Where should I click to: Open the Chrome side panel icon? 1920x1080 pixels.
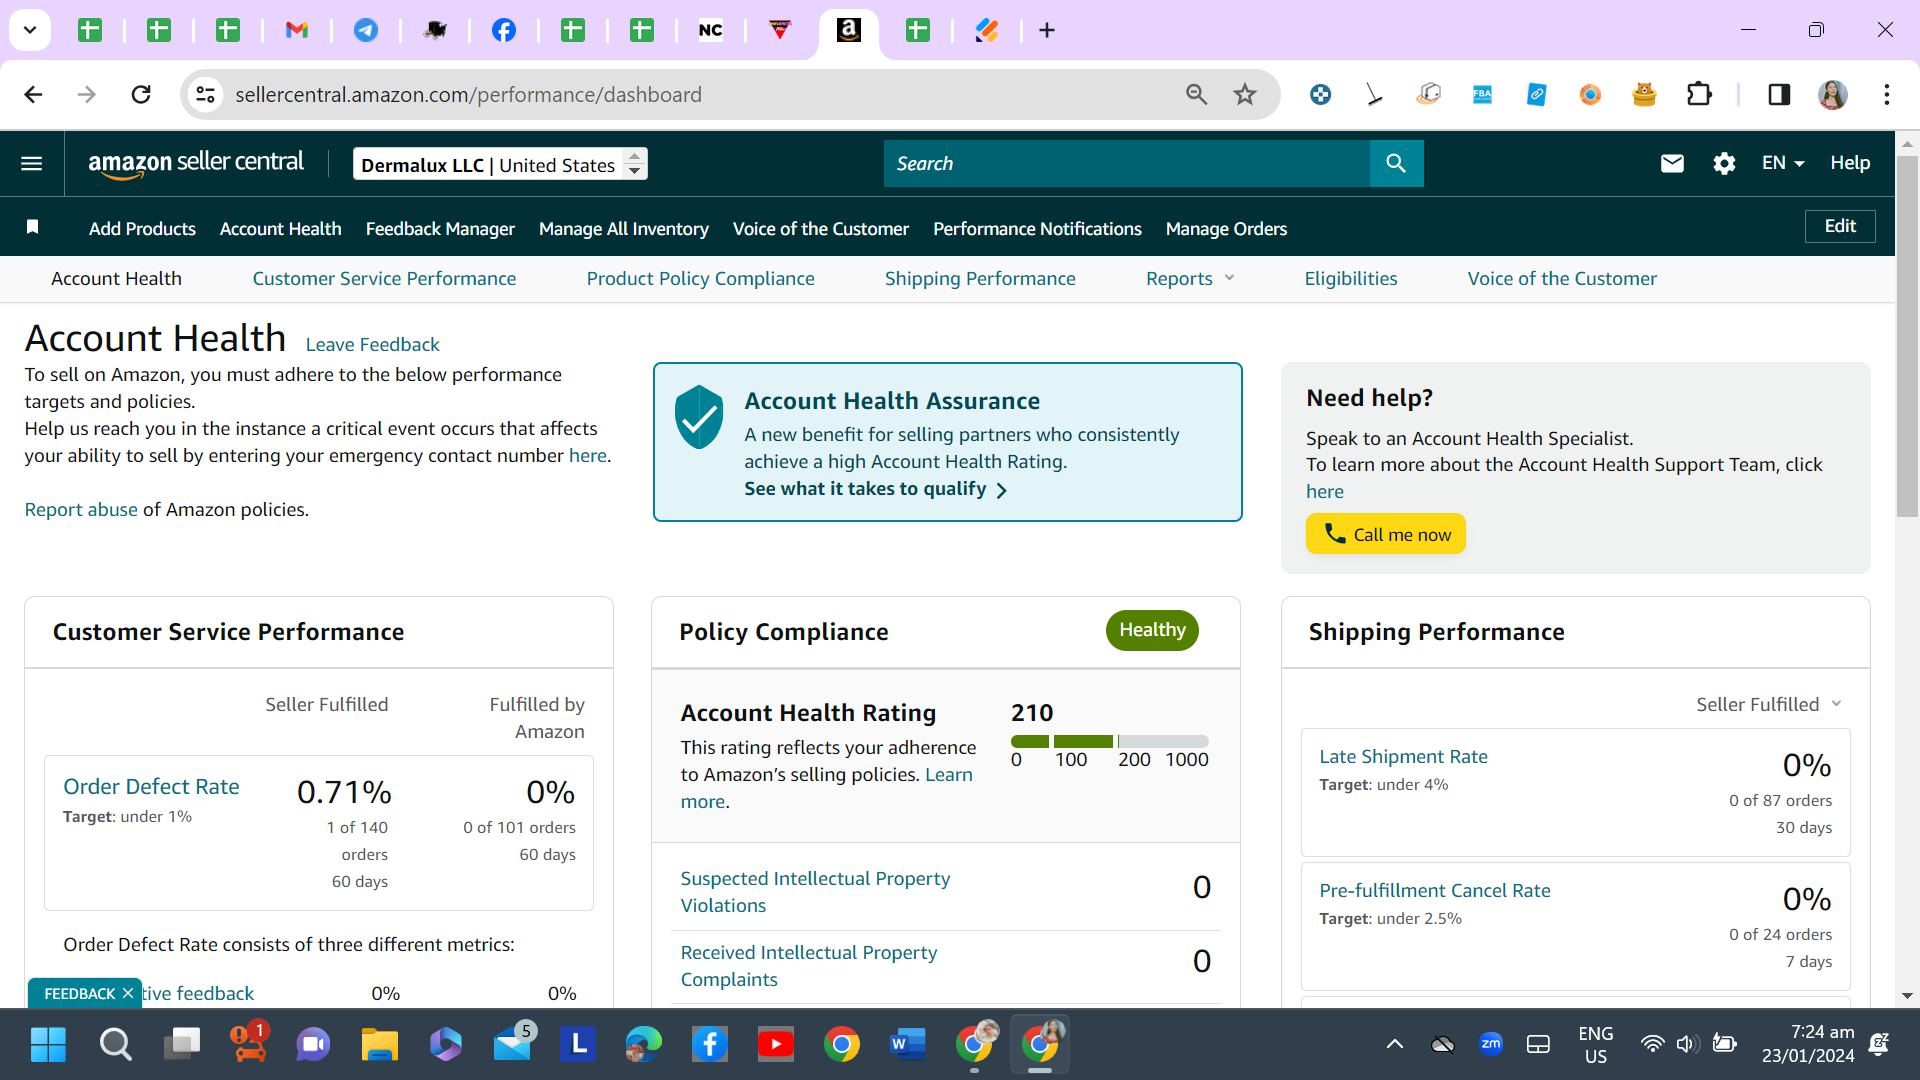click(x=1779, y=94)
